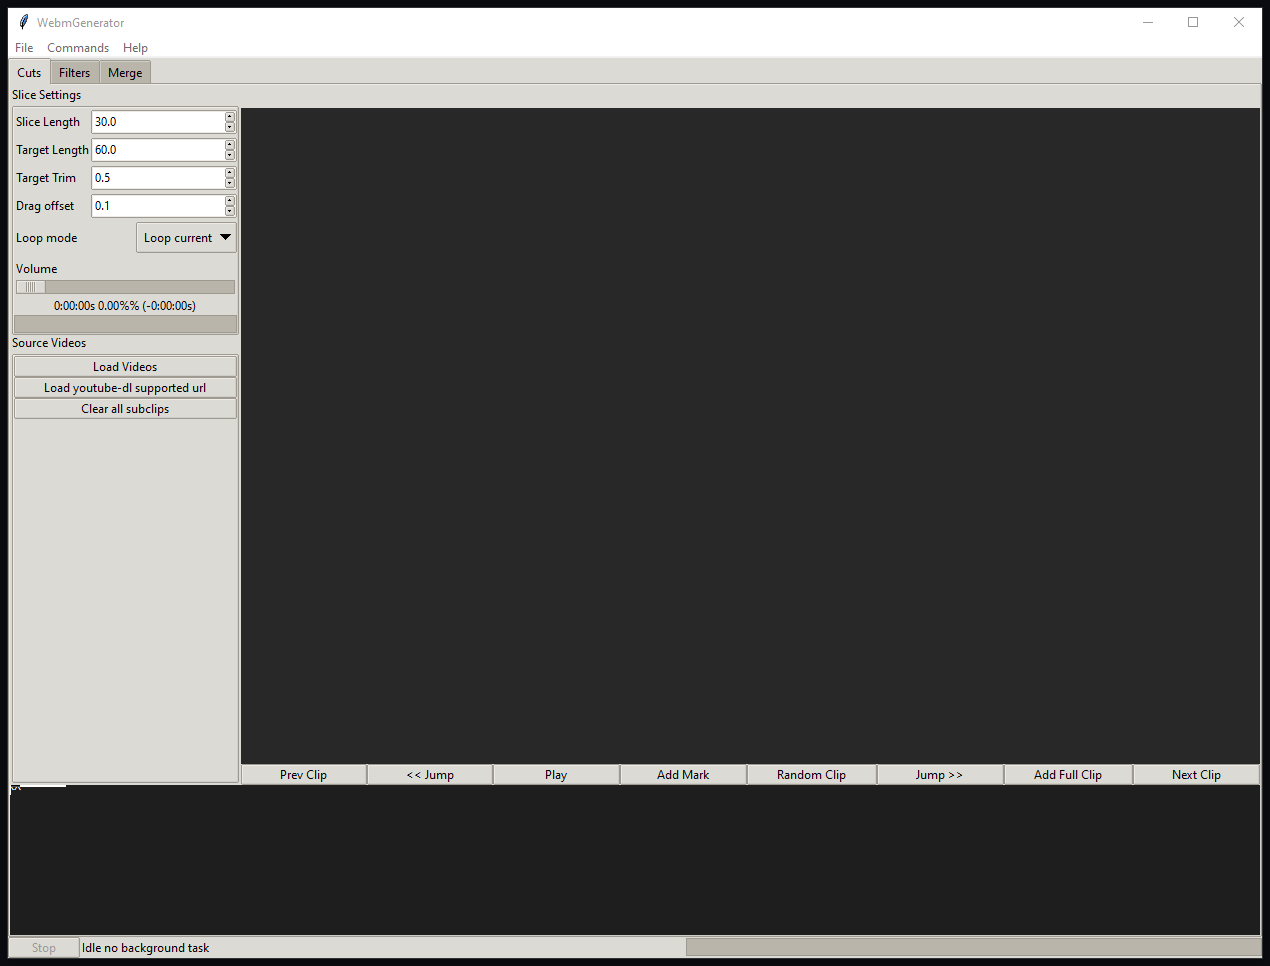Screen dimensions: 1270x966
Task: Click the 'Idle no background task' status text
Action: click(146, 948)
